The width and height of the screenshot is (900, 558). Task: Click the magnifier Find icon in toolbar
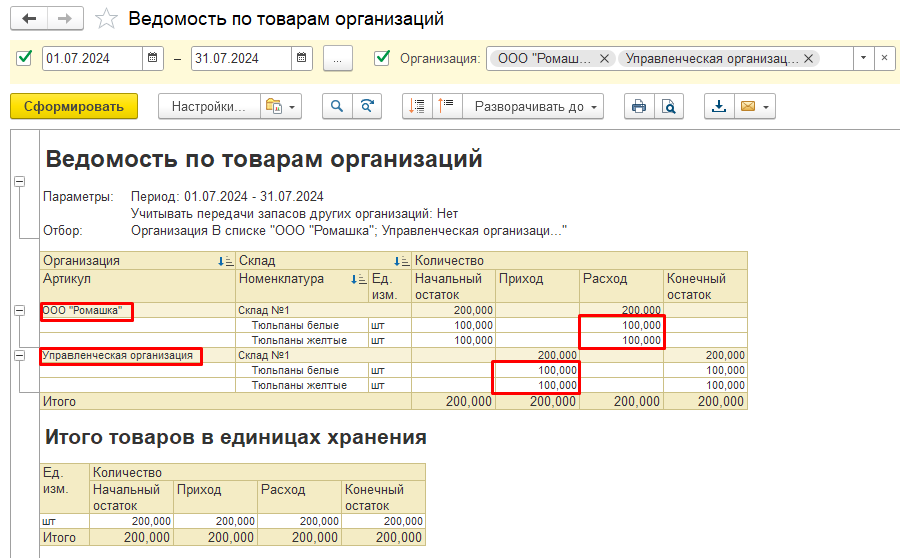pos(338,106)
